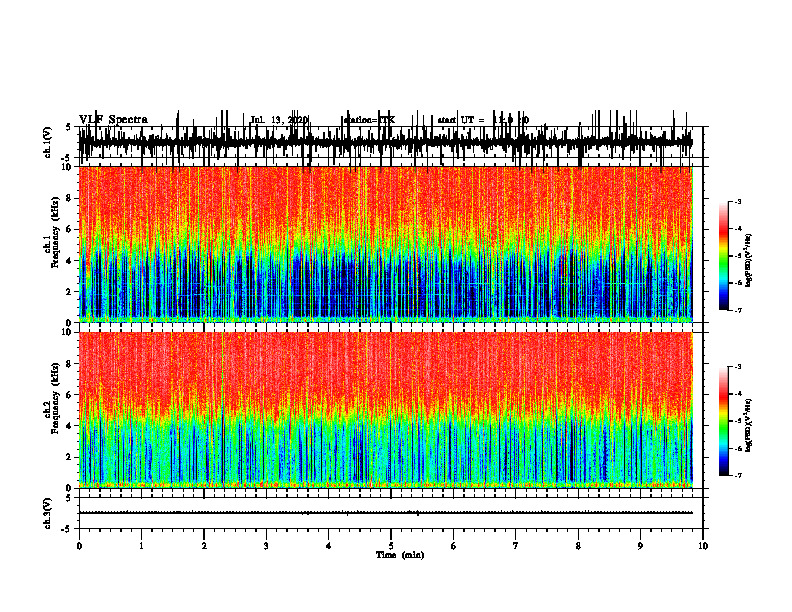The width and height of the screenshot is (792, 612).
Task: Click the '9' tick on the time axis
Action: pyautogui.click(x=640, y=546)
